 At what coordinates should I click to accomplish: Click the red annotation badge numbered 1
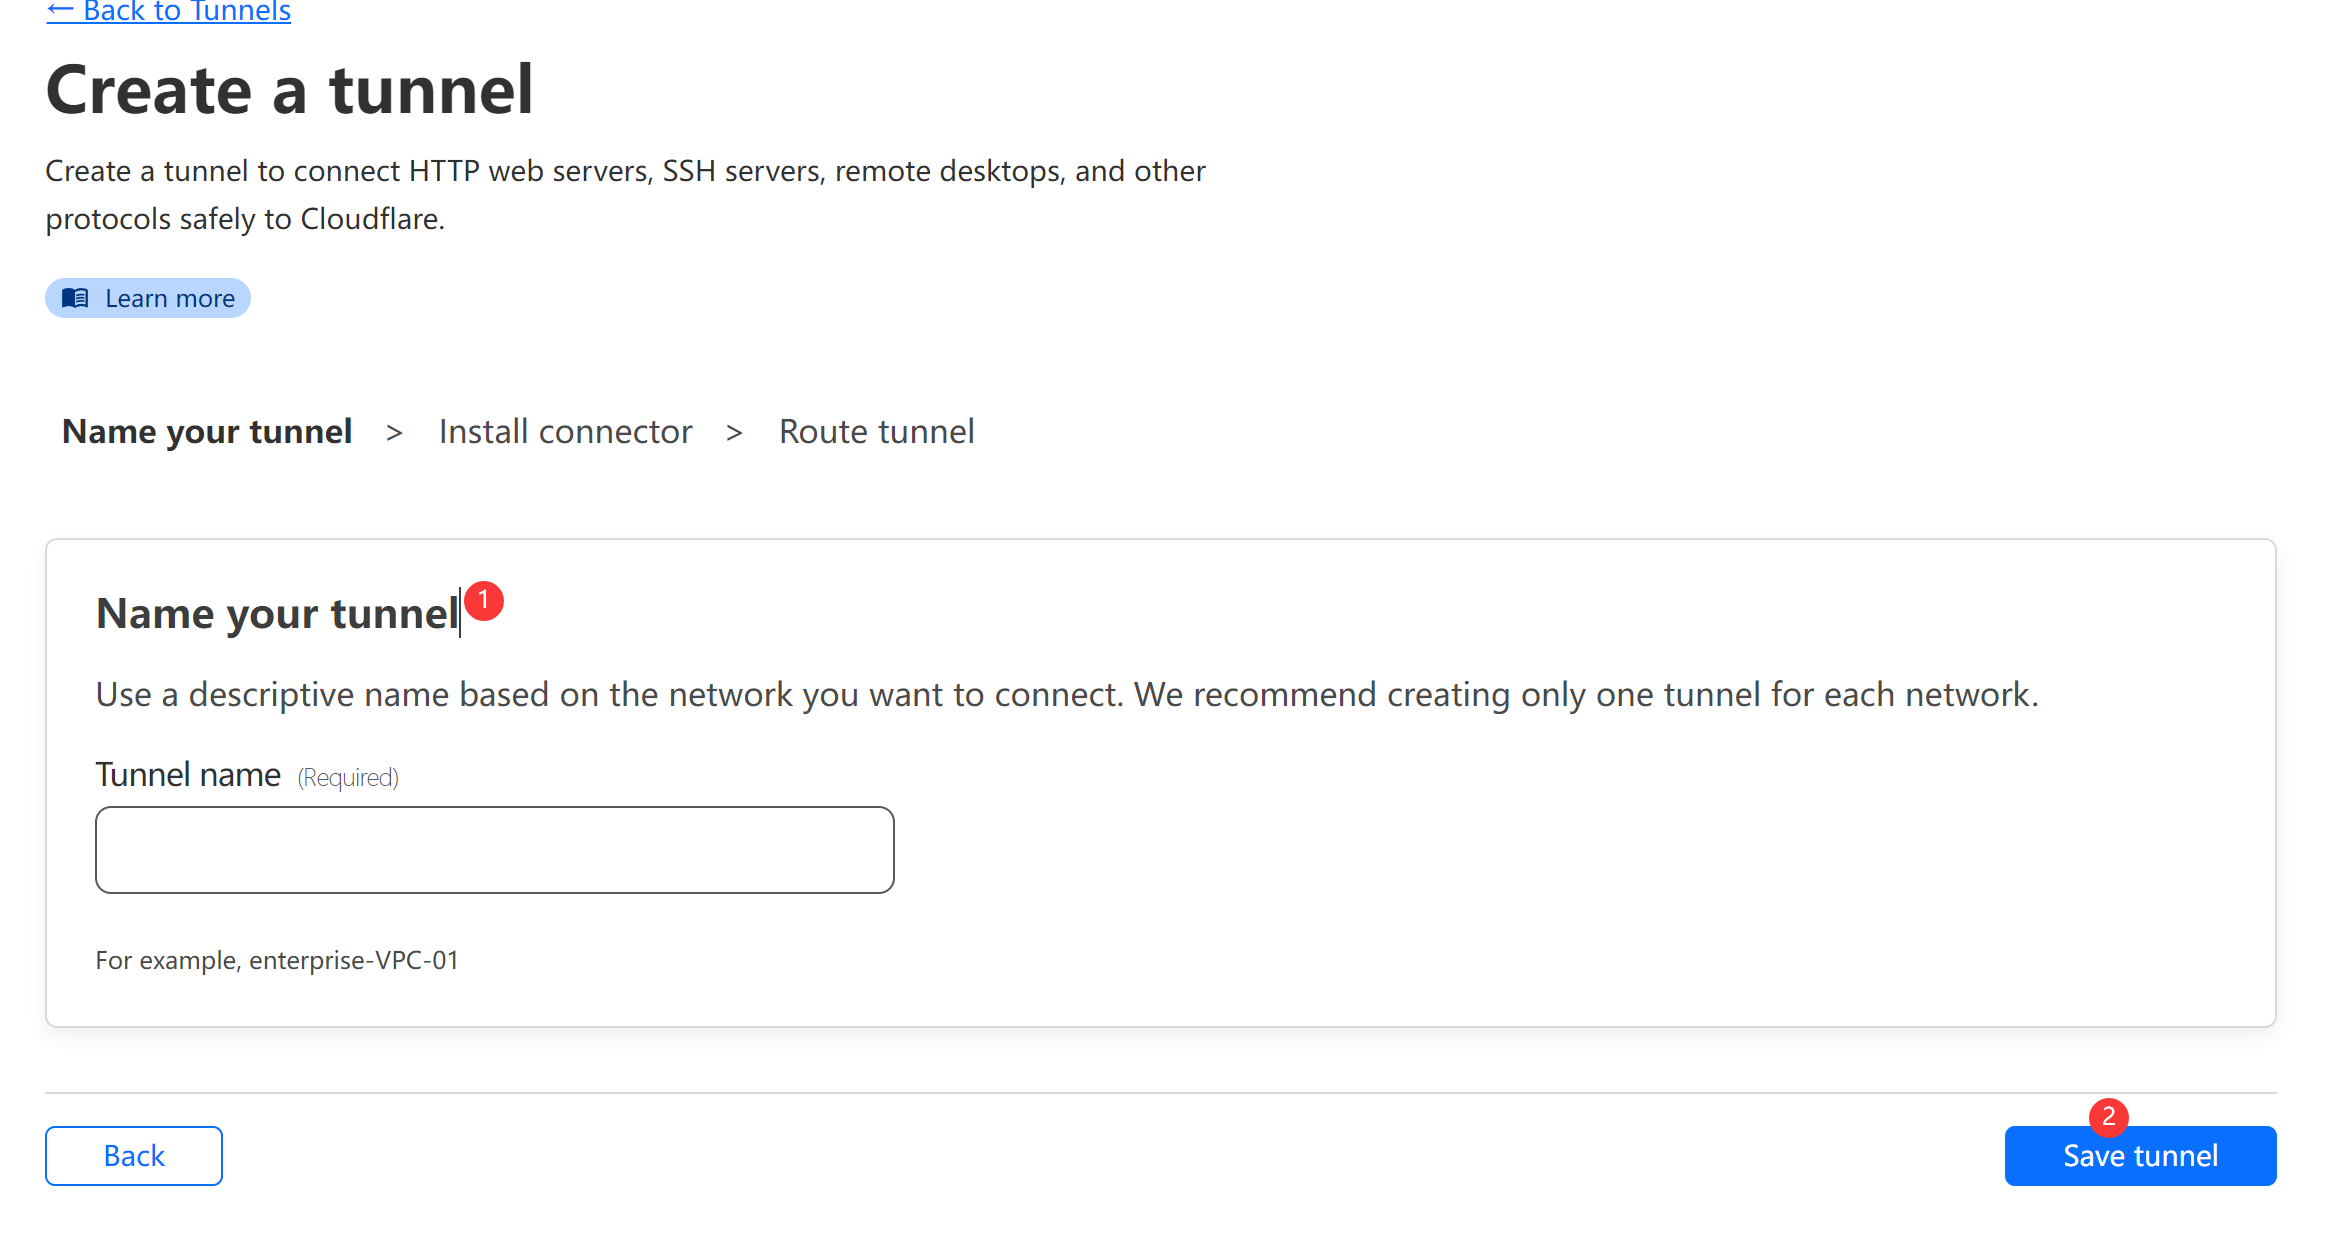pos(484,600)
